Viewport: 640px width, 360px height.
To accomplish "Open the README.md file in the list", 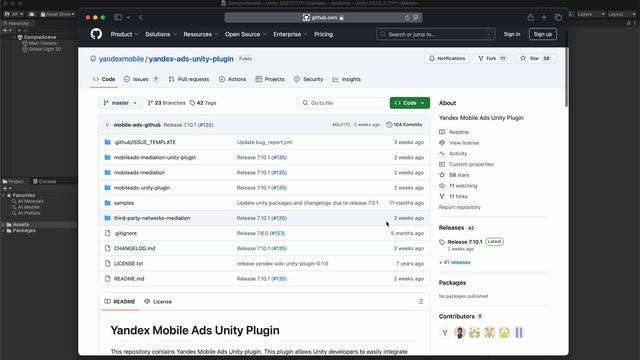I will (129, 279).
